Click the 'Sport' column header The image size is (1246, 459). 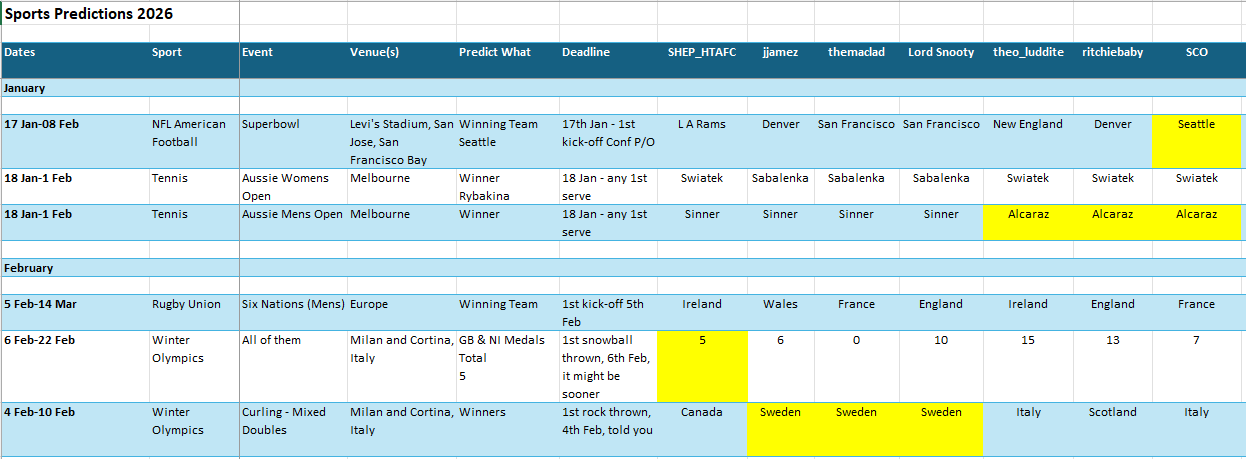click(194, 59)
